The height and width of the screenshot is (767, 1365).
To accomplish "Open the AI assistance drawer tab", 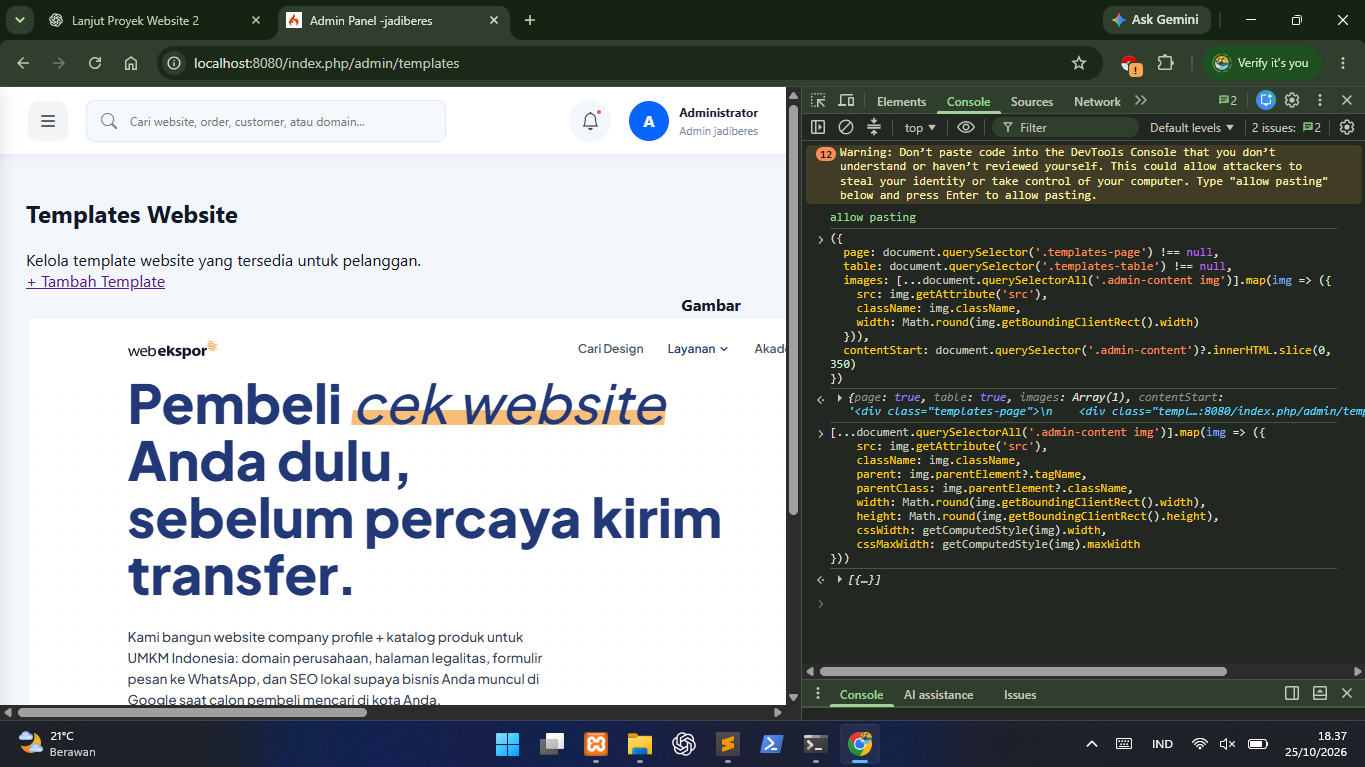I will [938, 694].
